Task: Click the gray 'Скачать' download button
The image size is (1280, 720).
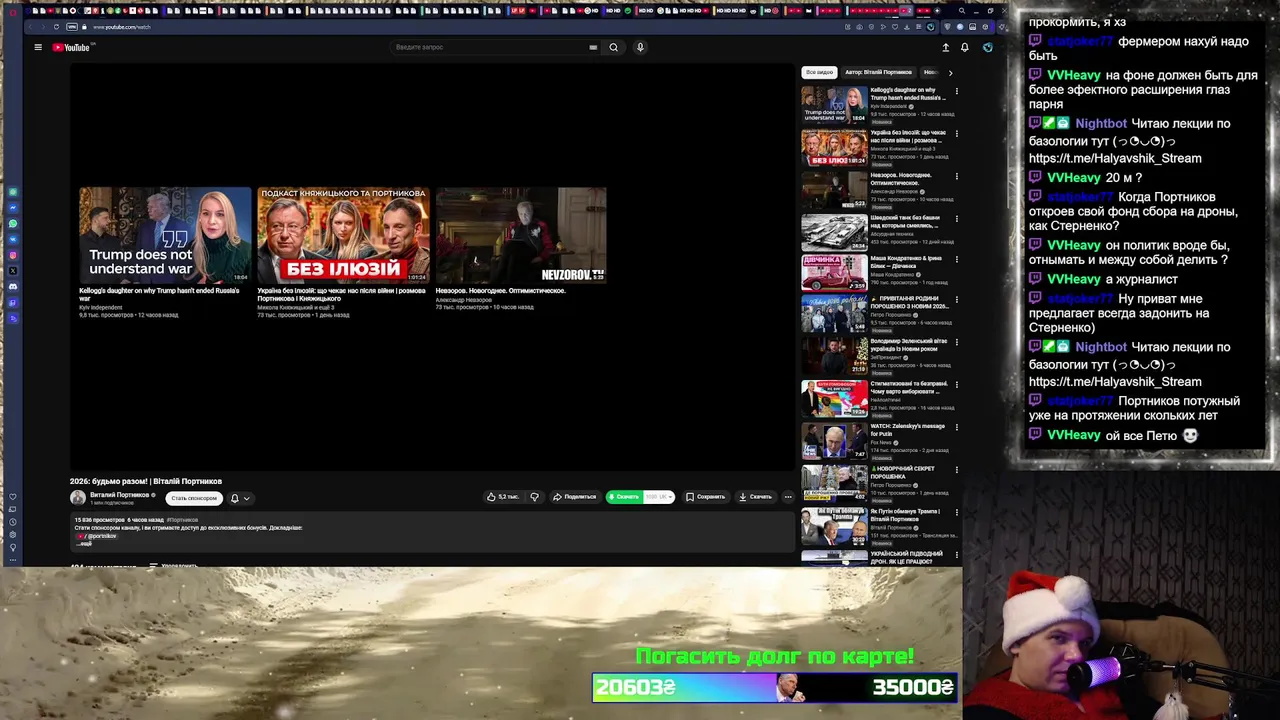Action: coord(755,496)
